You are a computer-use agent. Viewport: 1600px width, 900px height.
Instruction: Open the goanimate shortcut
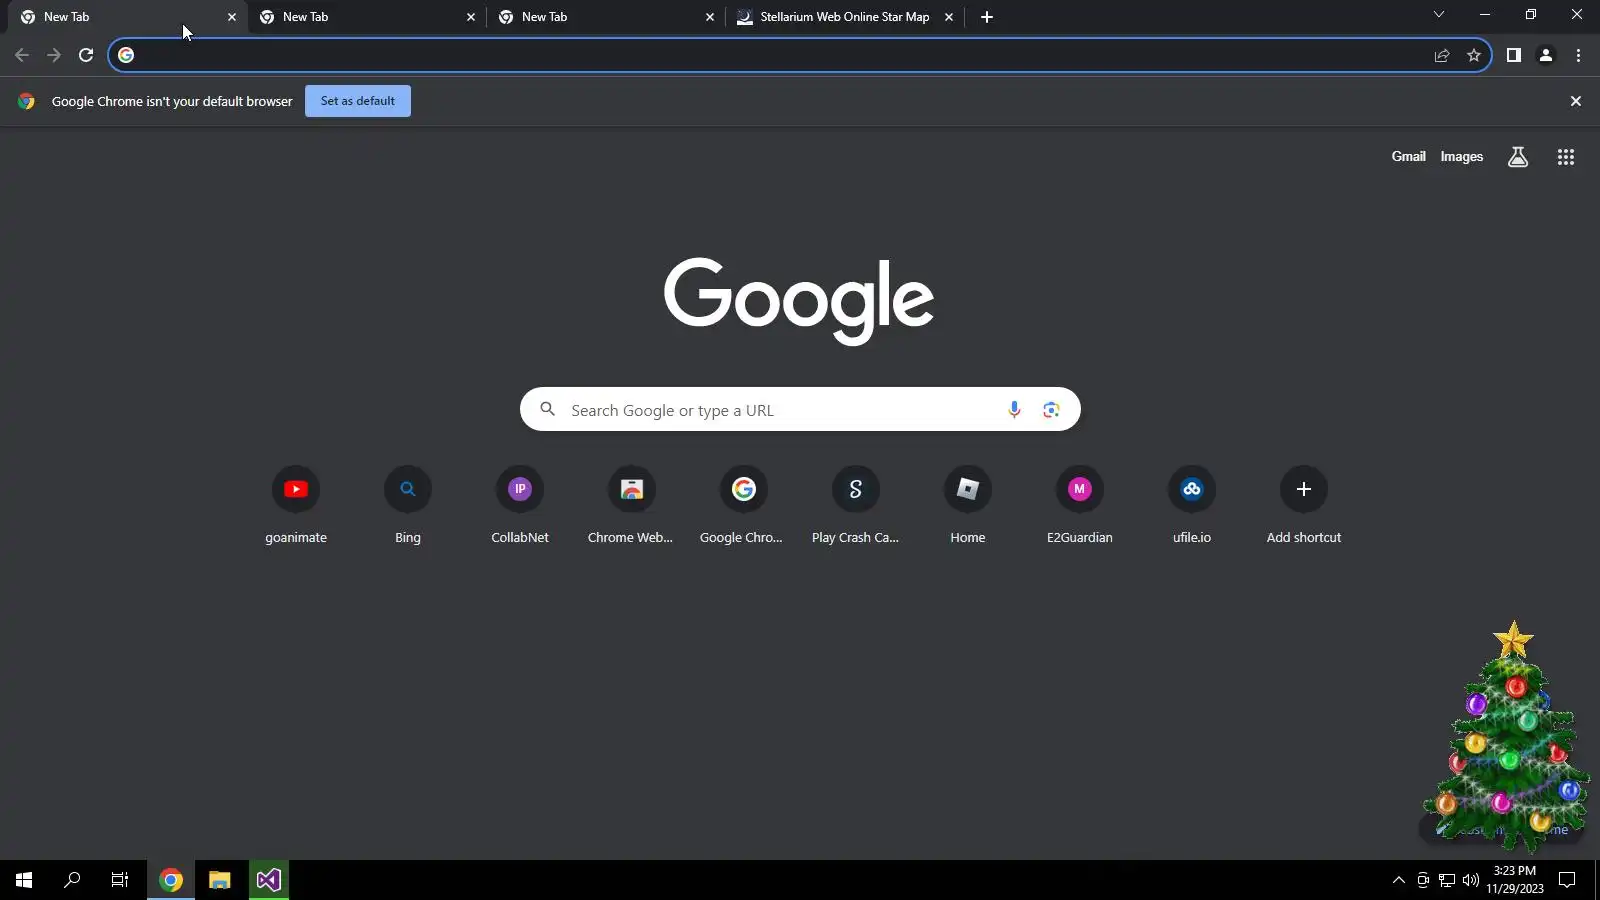[296, 506]
